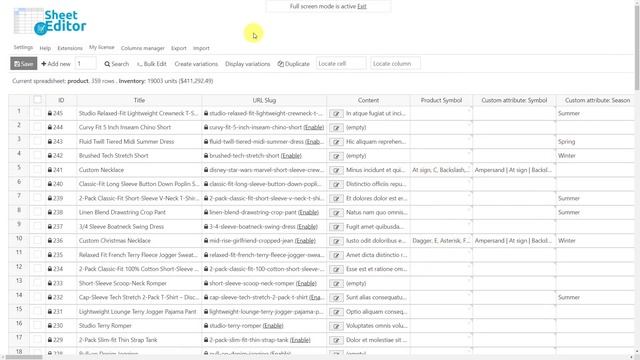
Task: Open content editor for Short-Sleeve Scoop-Neck Romper row
Action: tap(336, 284)
